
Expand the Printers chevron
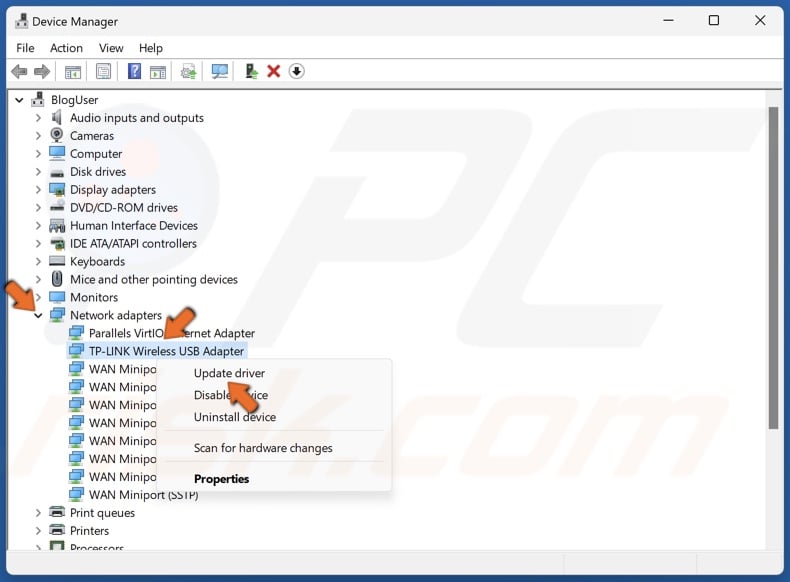coord(38,531)
